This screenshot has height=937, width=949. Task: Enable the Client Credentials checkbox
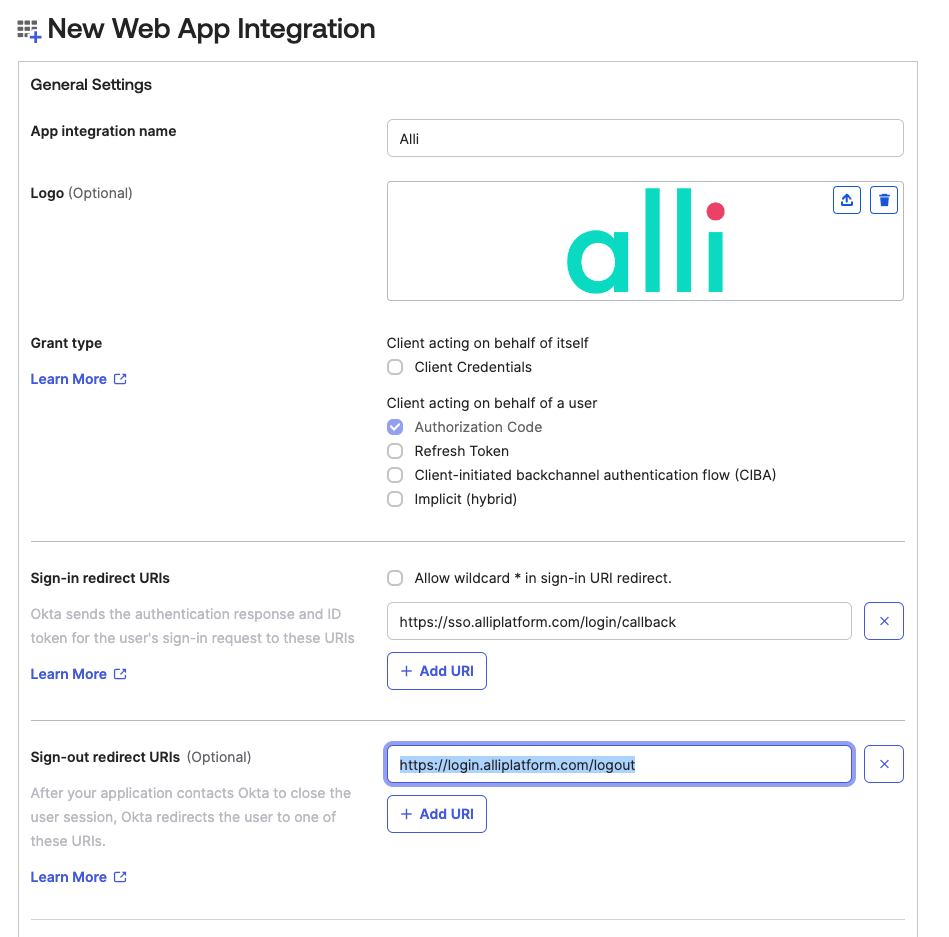[395, 367]
